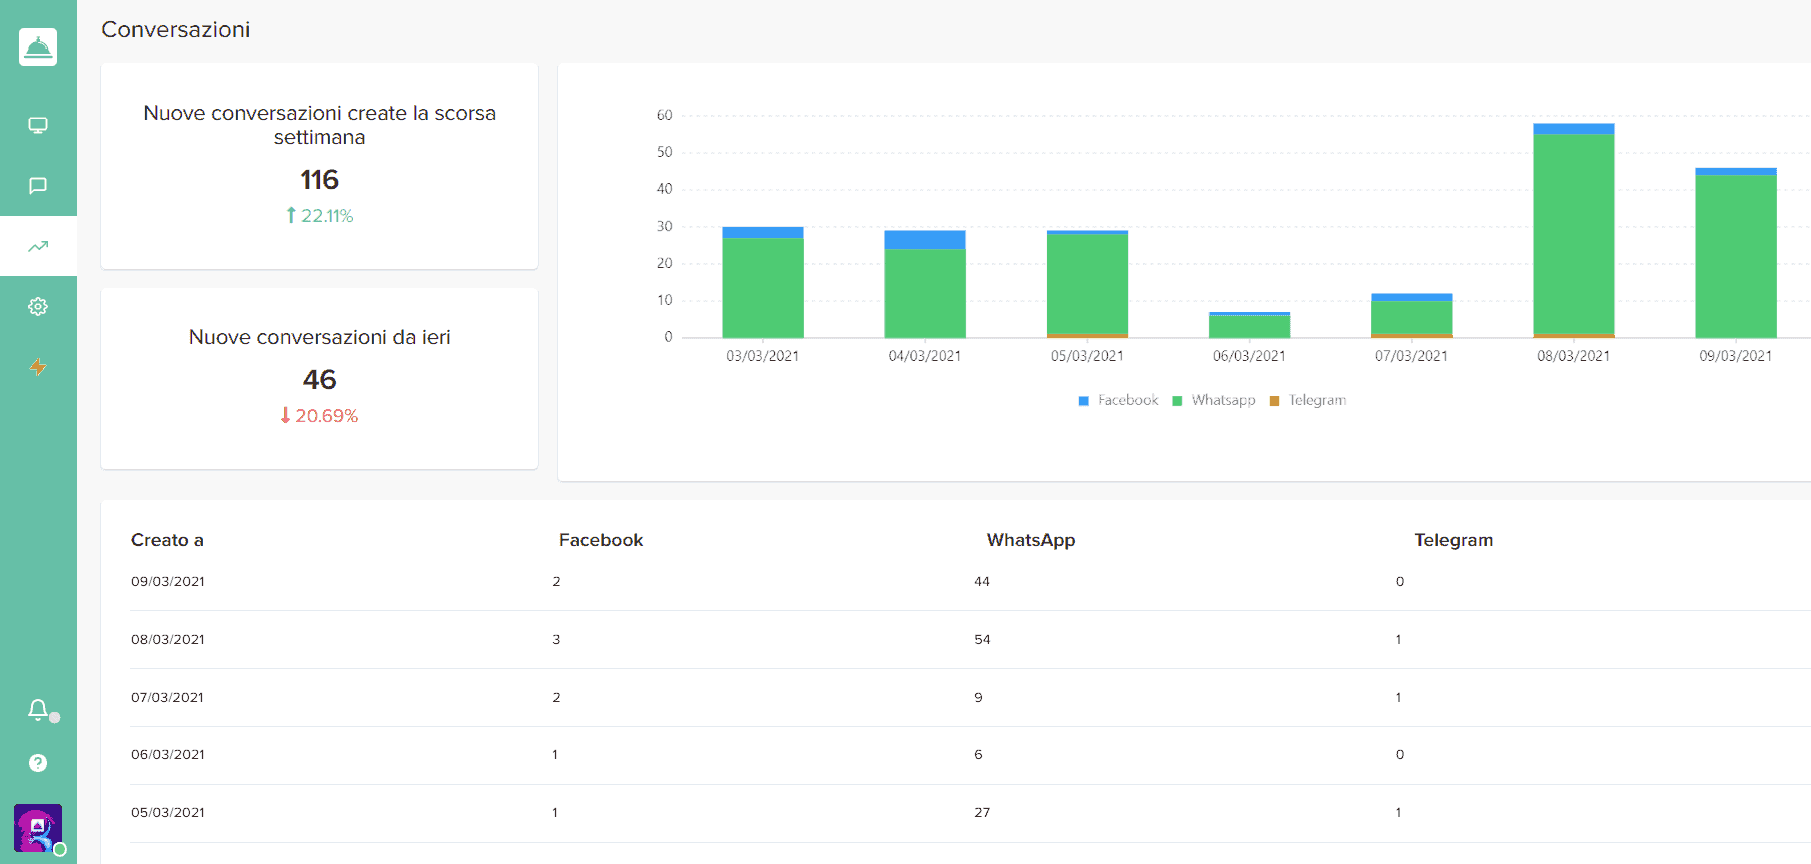Screen dimensions: 1811x864
Task: Click the 03/03/2021 chart bar
Action: pyautogui.click(x=763, y=282)
